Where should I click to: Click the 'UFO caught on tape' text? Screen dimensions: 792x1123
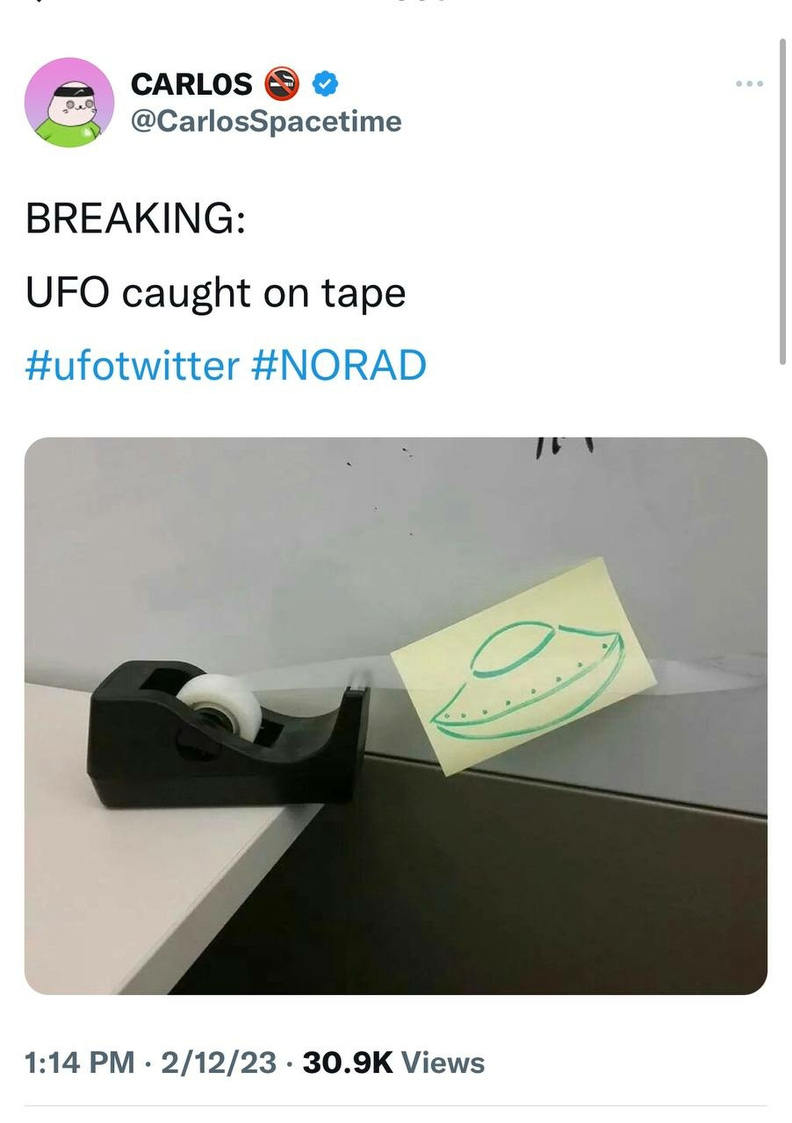coord(216,294)
